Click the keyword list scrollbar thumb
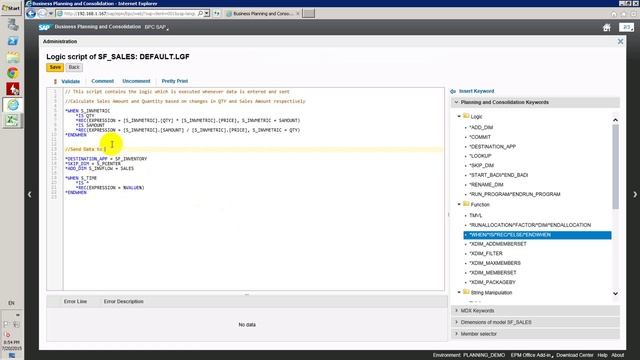 (x=616, y=167)
